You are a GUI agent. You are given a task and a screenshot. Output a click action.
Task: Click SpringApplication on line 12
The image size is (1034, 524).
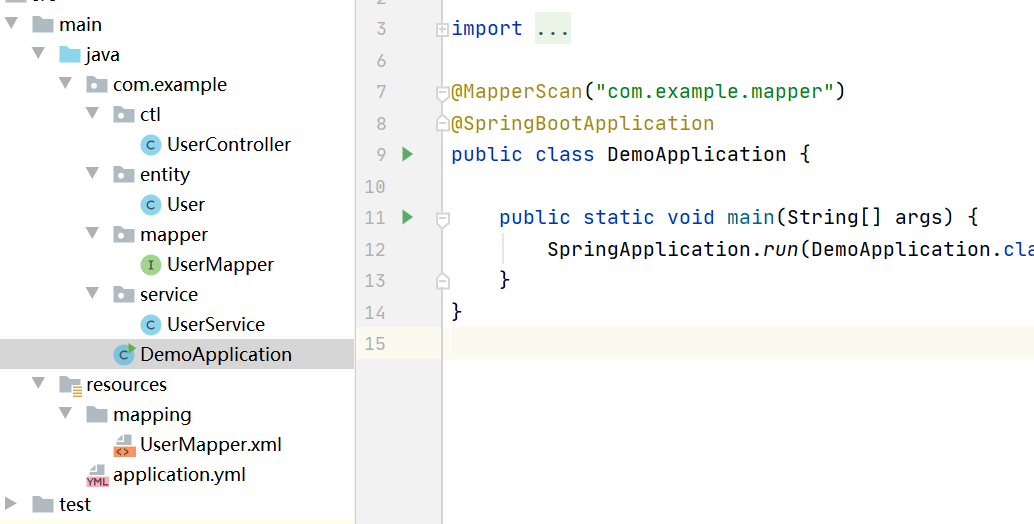(648, 249)
